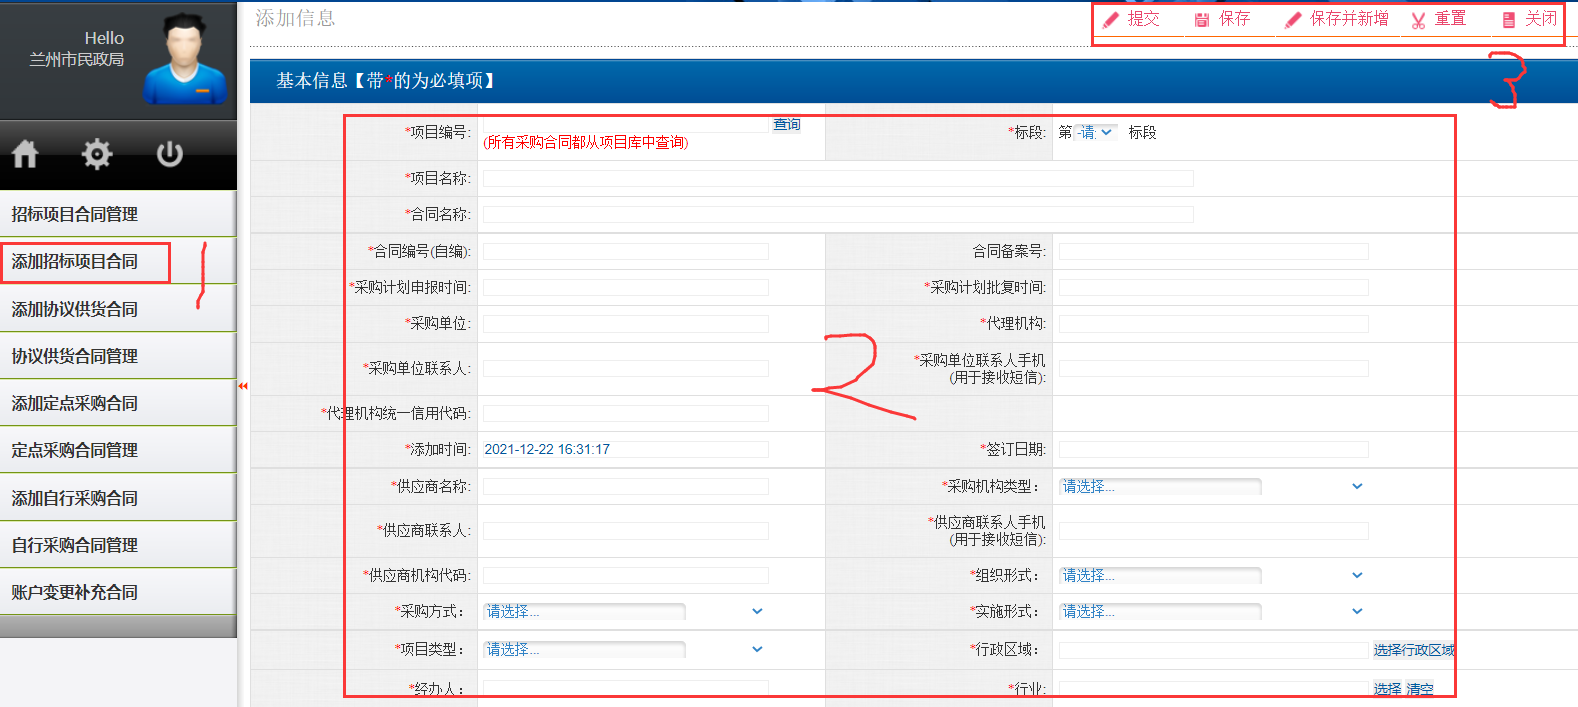Focus the 行政区域 input field
Viewport: 1578px width, 707px height.
pos(1213,650)
